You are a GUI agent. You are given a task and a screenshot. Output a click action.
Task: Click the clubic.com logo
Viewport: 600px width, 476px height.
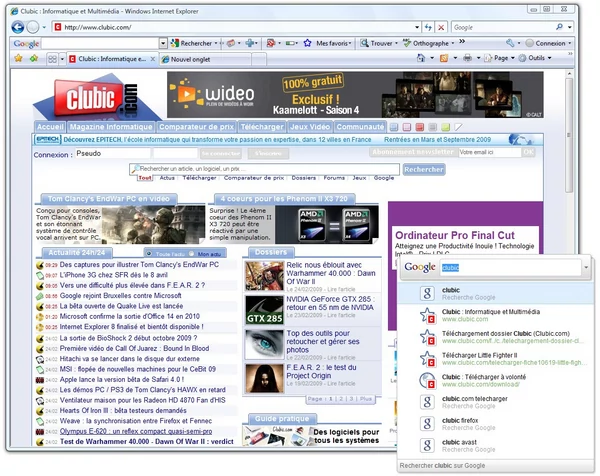coord(96,98)
